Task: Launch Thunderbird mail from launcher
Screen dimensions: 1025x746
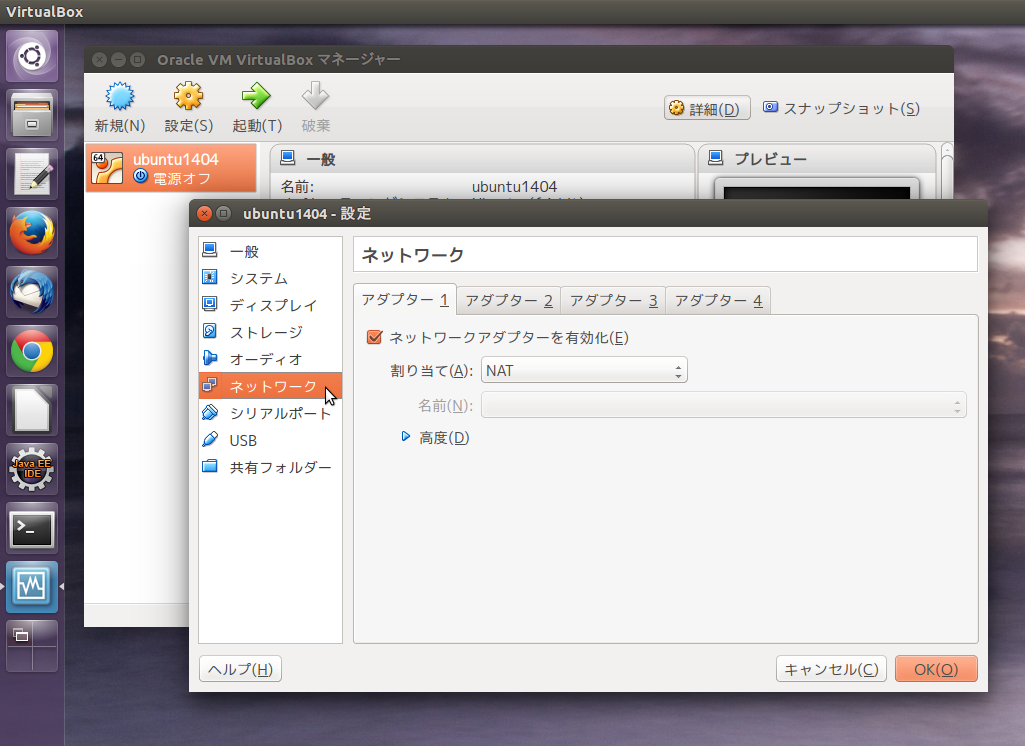Action: click(x=32, y=292)
